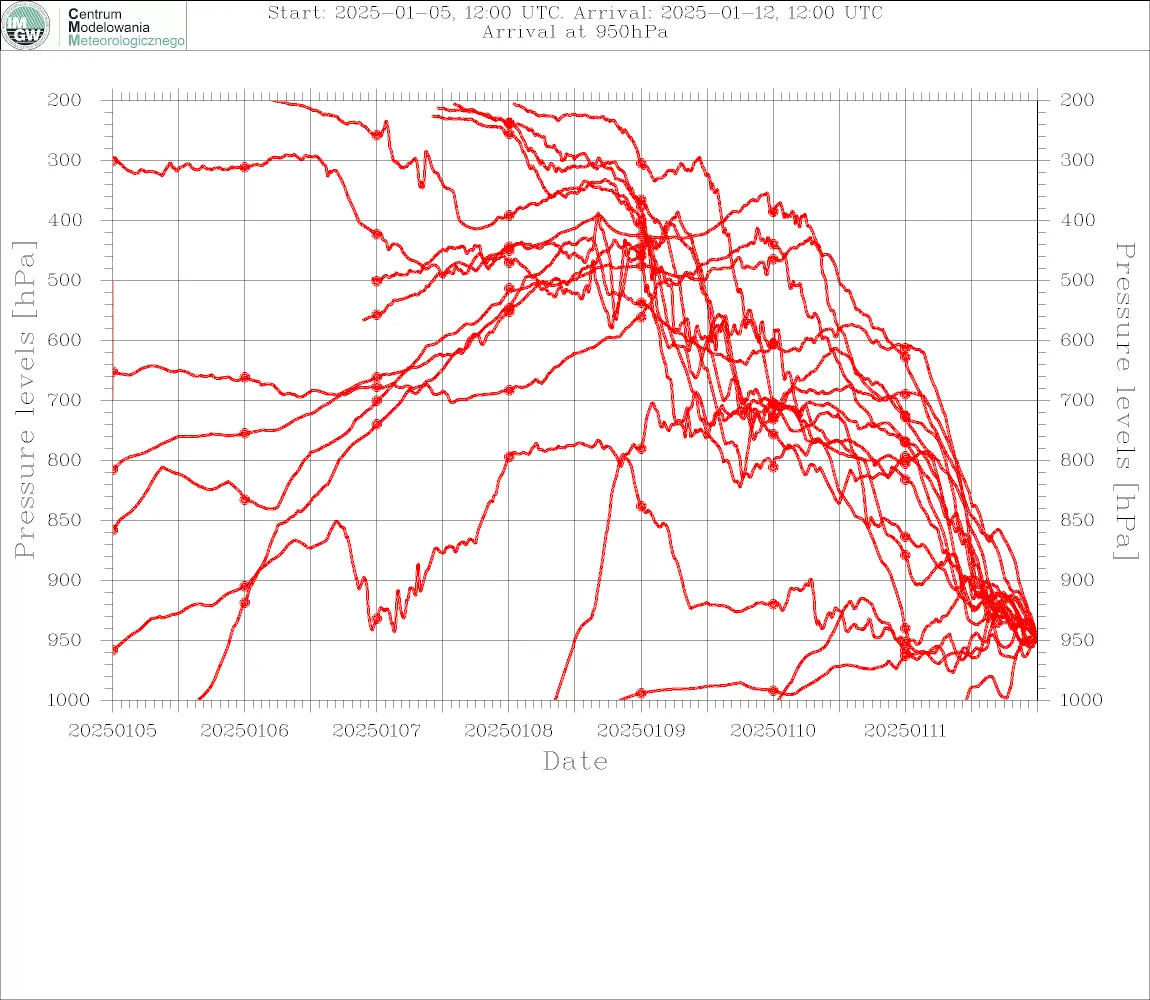Click the left axis label 600
The image size is (1150, 1000).
coord(65,340)
